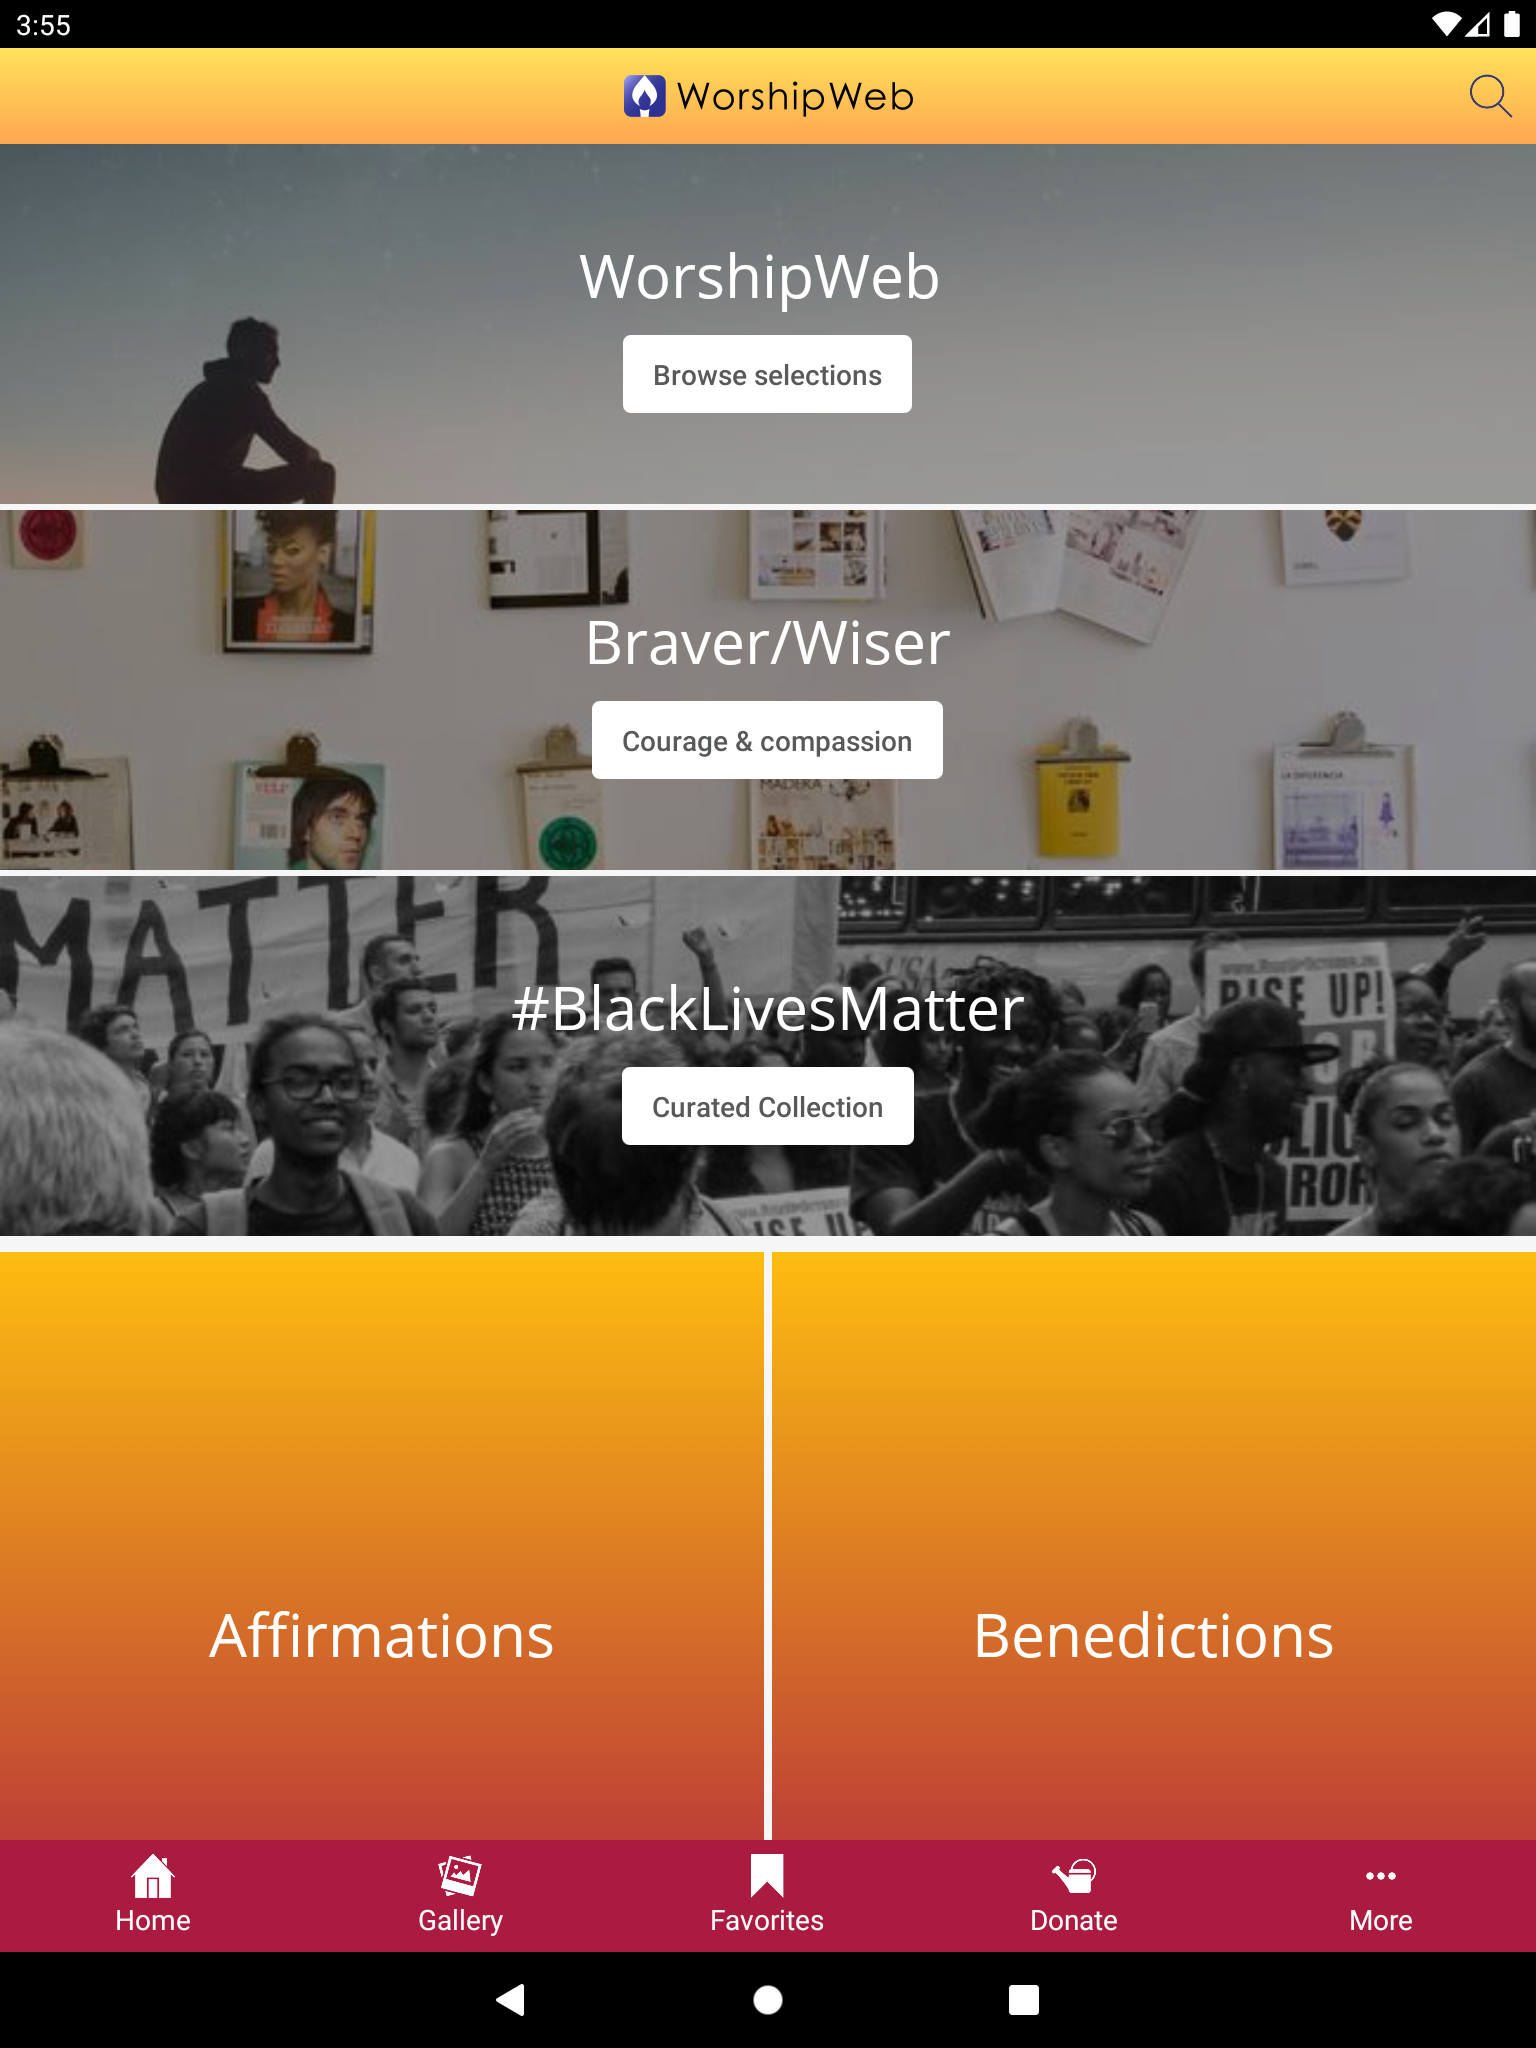
Task: Tap the Home house icon
Action: pyautogui.click(x=153, y=1876)
